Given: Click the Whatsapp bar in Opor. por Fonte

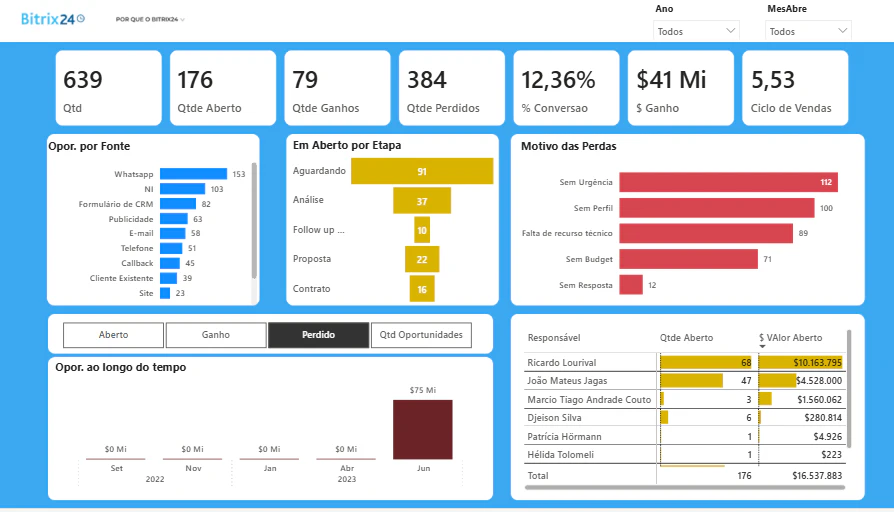Looking at the screenshot, I should click(193, 174).
